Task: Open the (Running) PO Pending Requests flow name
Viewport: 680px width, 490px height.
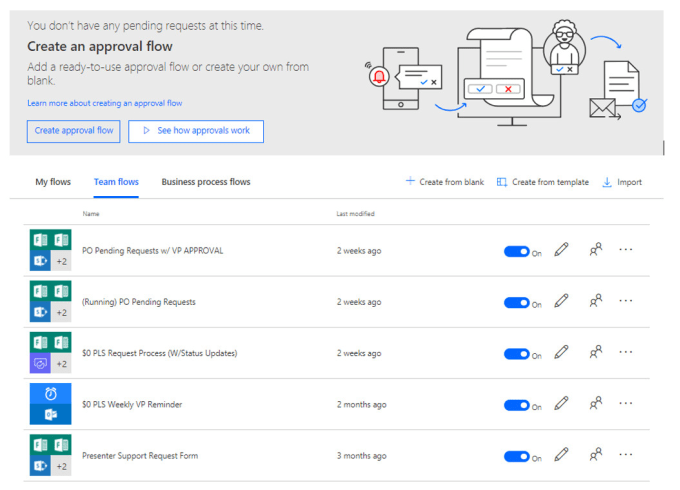Action: coord(139,302)
